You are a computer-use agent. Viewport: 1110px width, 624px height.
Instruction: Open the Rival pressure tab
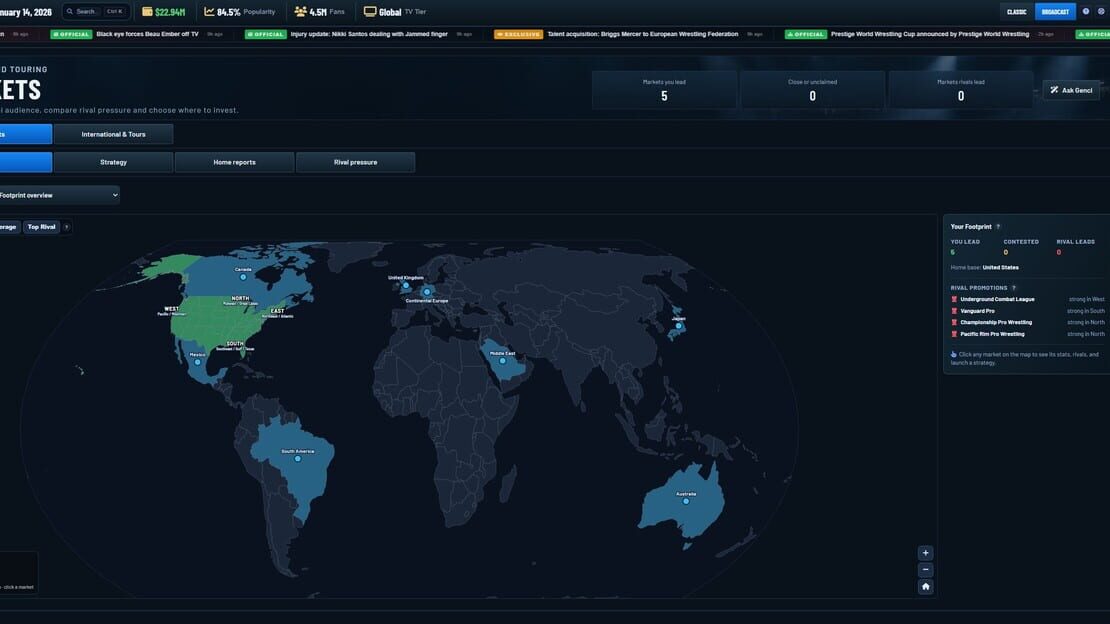pos(355,162)
